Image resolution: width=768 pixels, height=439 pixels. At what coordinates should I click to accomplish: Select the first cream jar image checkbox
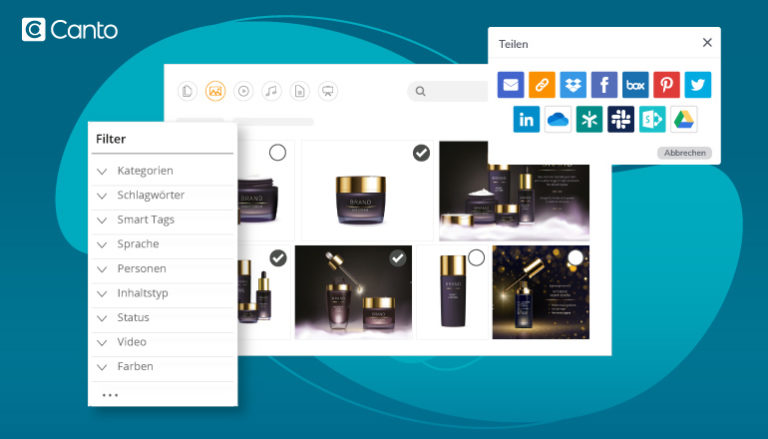(x=277, y=152)
